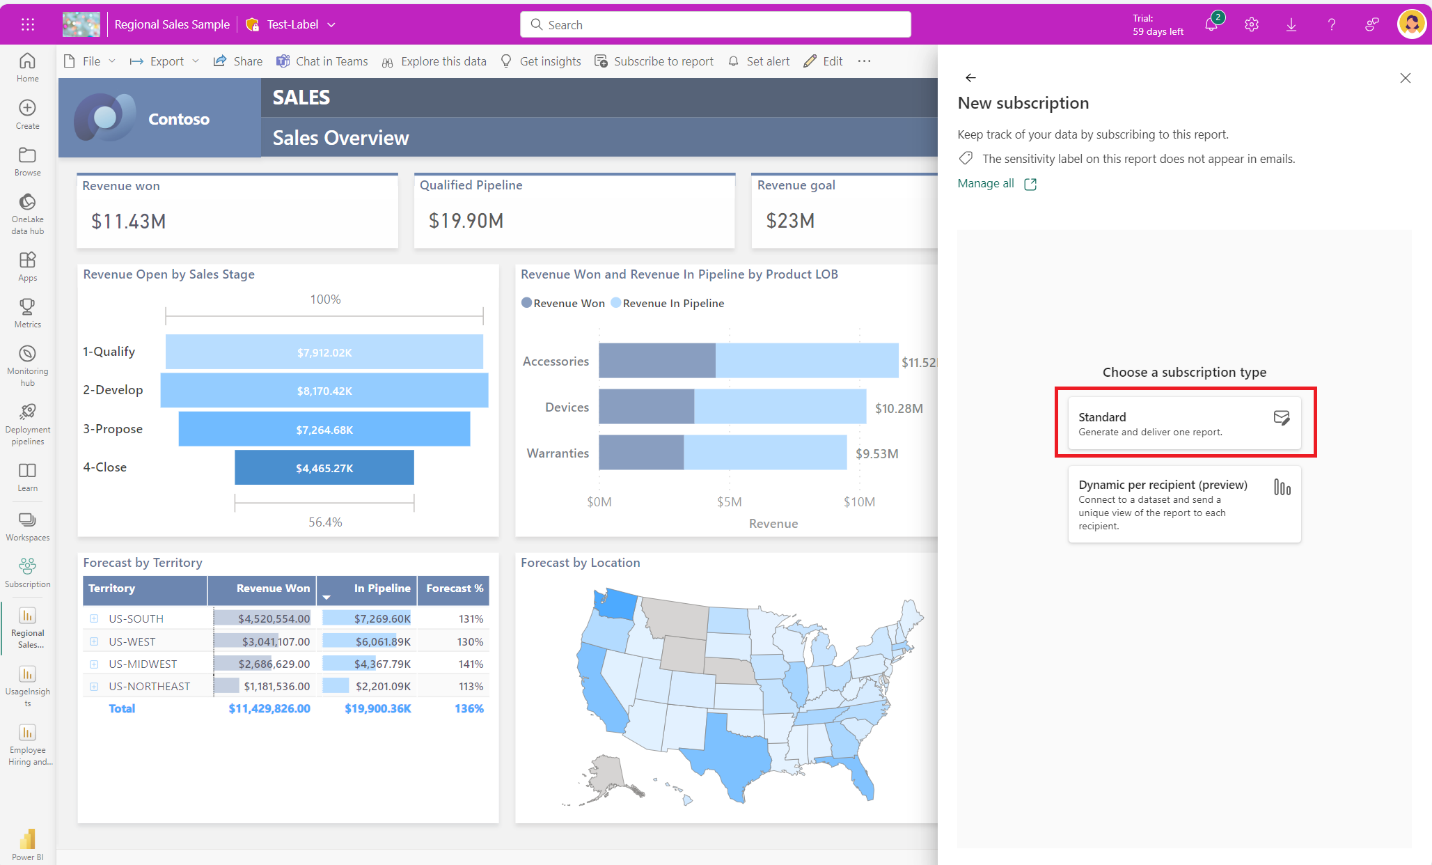
Task: Select Regional Sales report in sidebar
Action: 27,627
